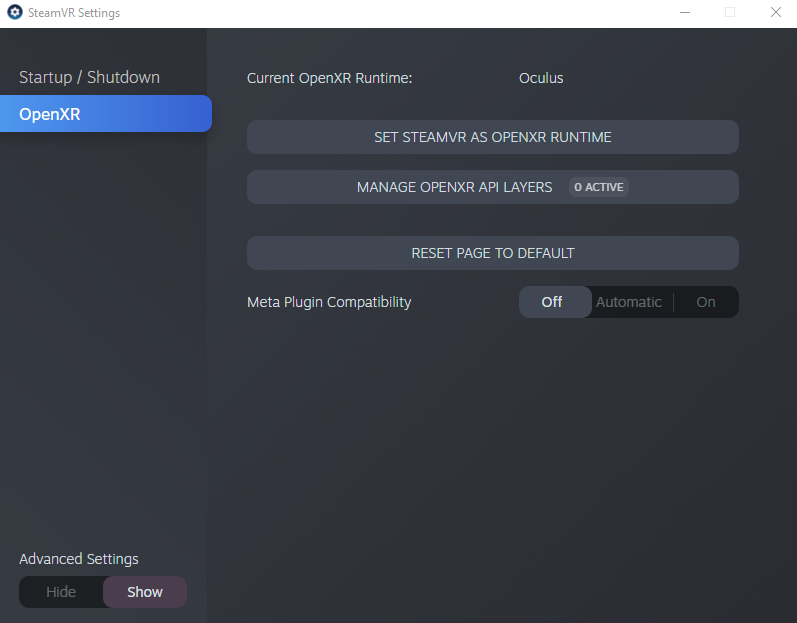Minimize the SteamVR Settings window
The height and width of the screenshot is (623, 797).
click(x=685, y=13)
